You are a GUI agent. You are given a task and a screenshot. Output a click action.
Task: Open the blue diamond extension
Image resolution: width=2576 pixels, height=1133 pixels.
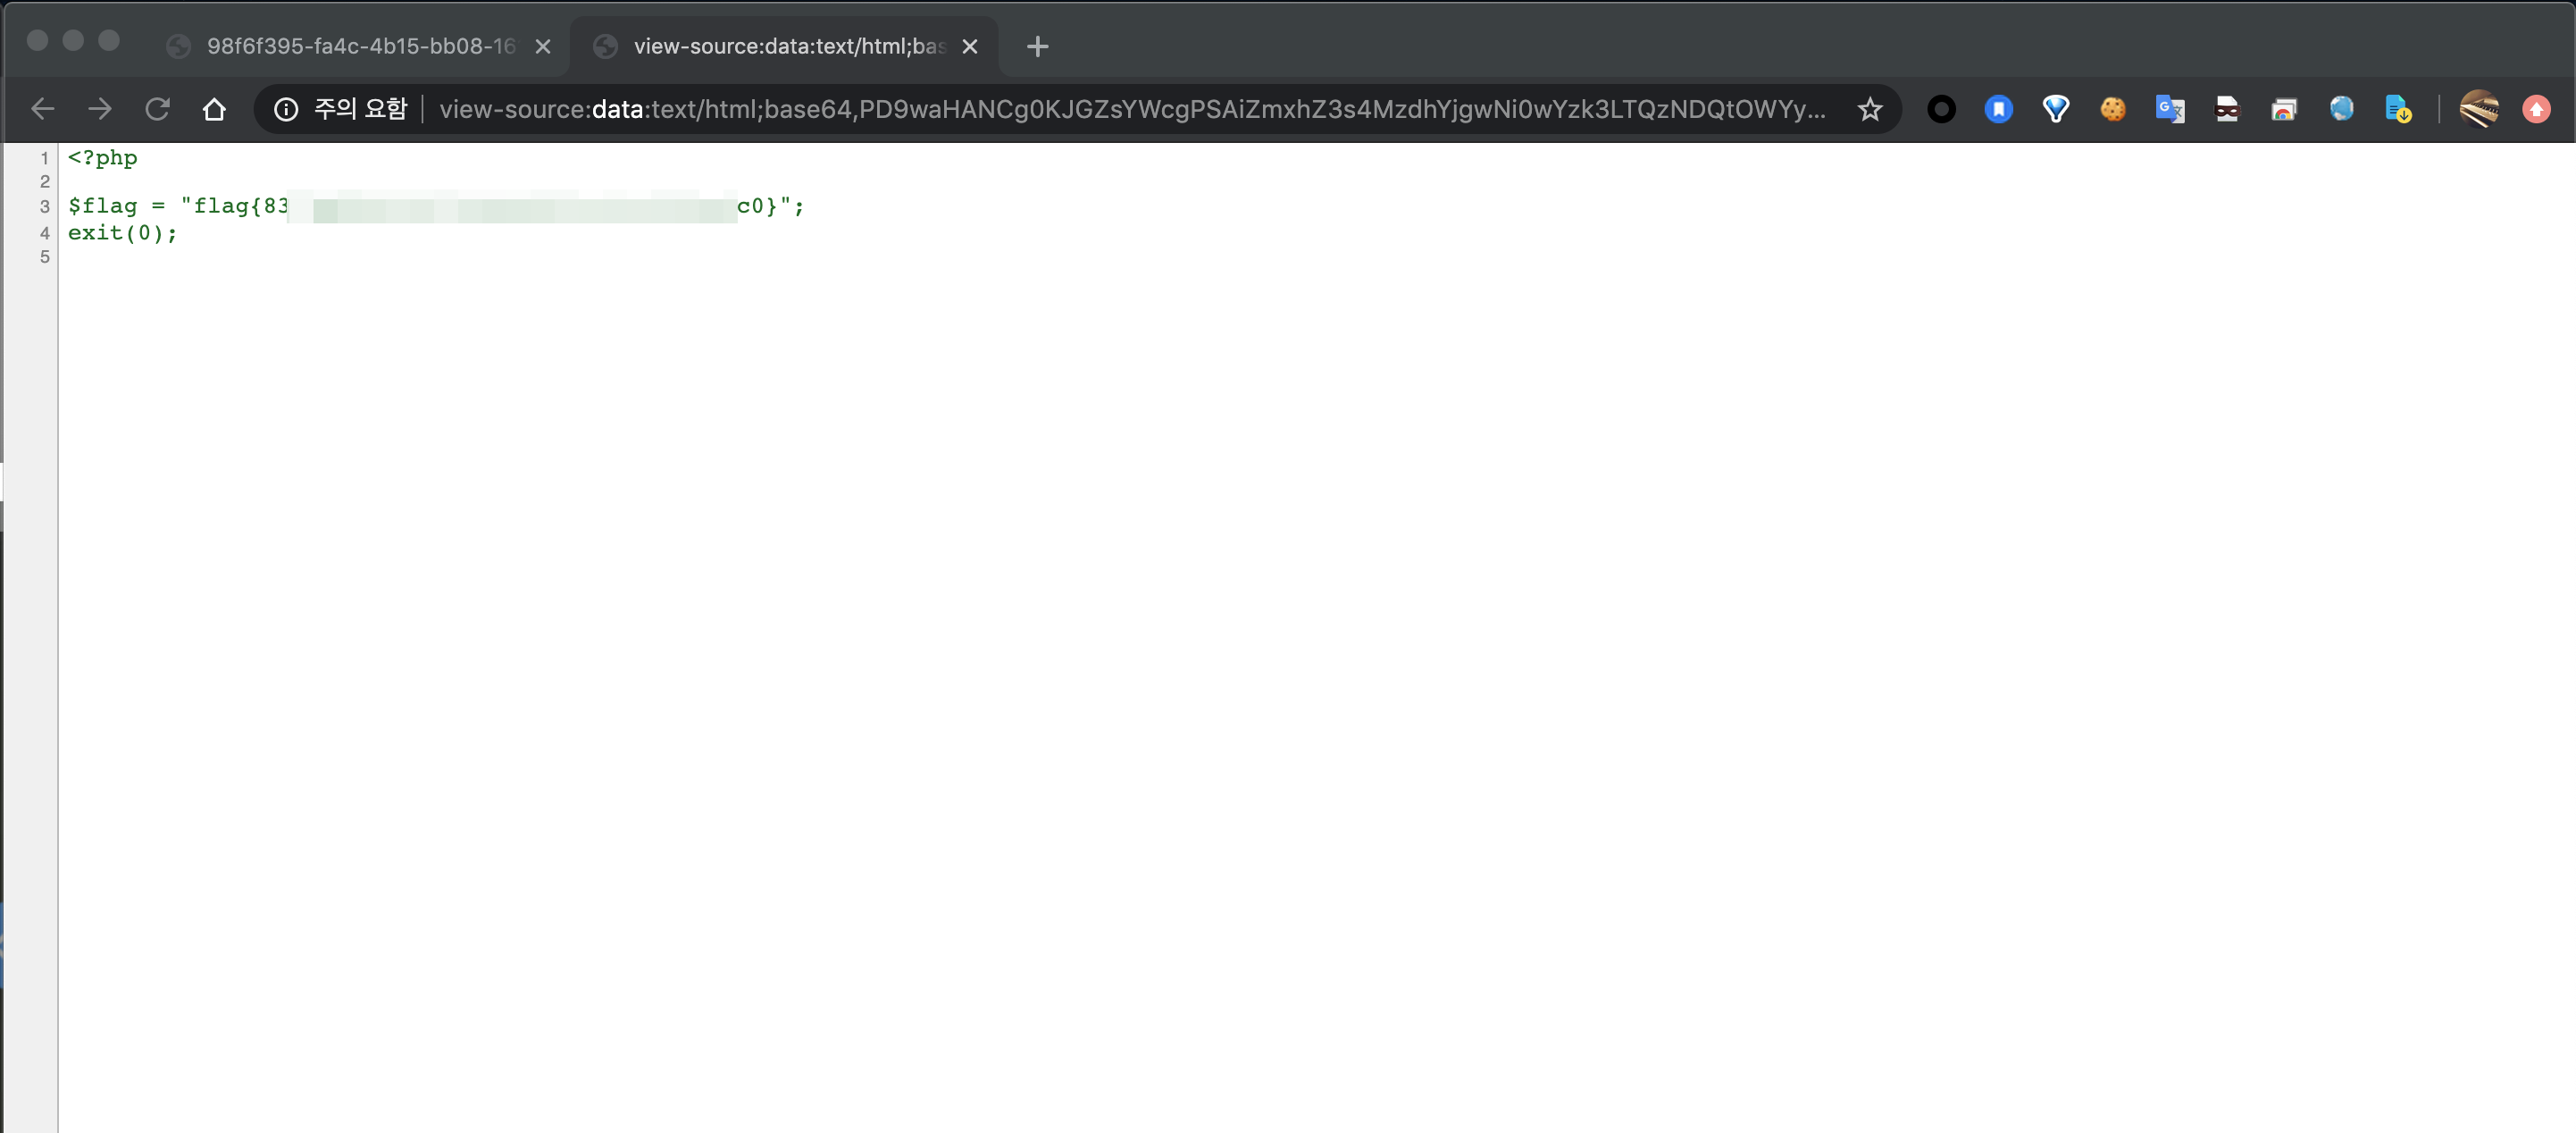pyautogui.click(x=2055, y=109)
